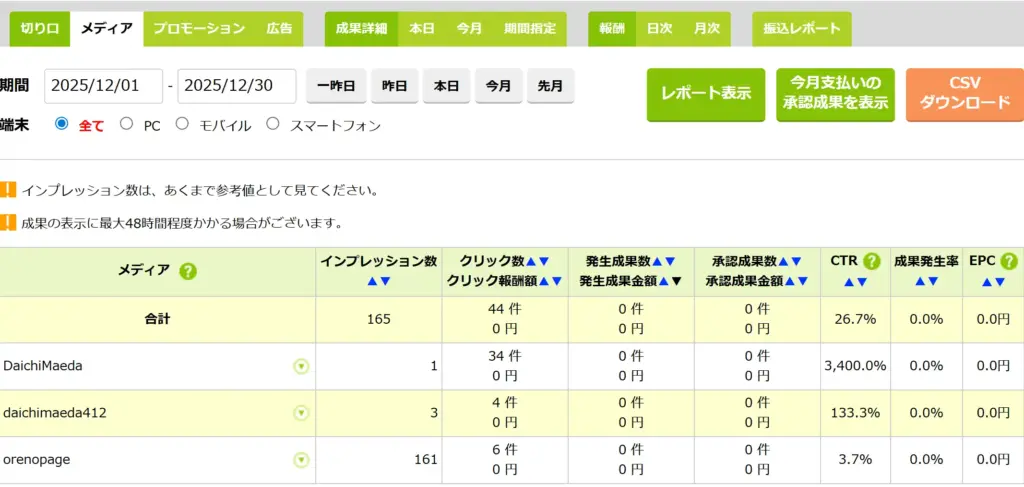The height and width of the screenshot is (487, 1024).
Task: Sort 承認成果数 ascending with up arrow
Action: click(783, 261)
